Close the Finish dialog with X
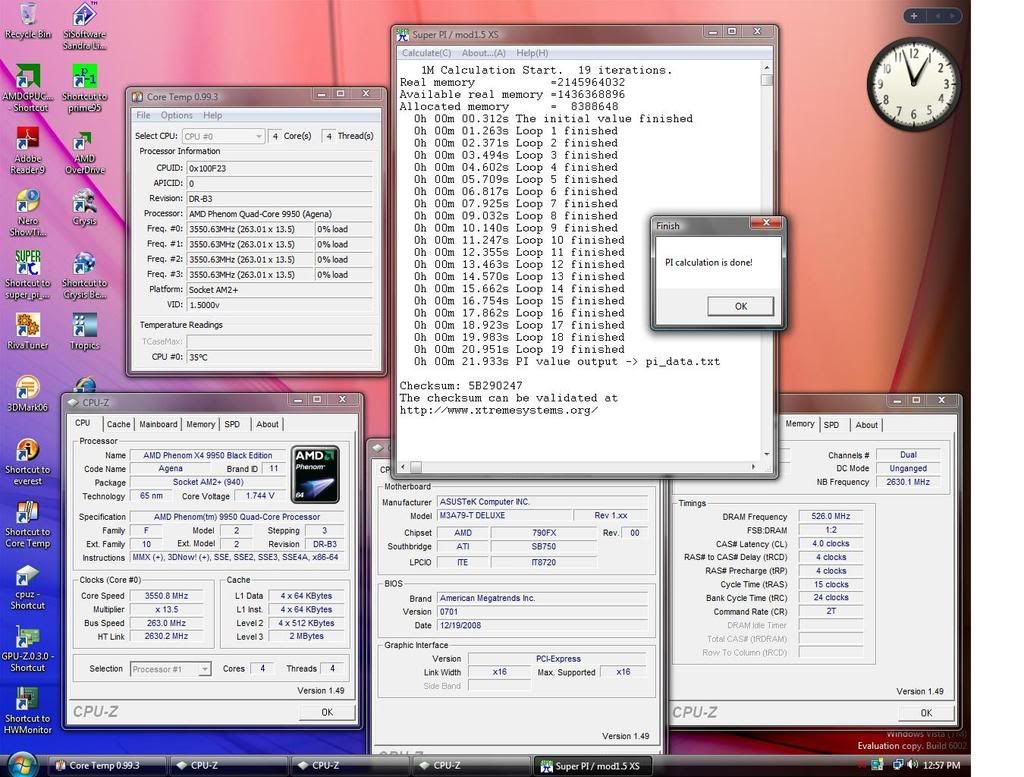 click(765, 223)
